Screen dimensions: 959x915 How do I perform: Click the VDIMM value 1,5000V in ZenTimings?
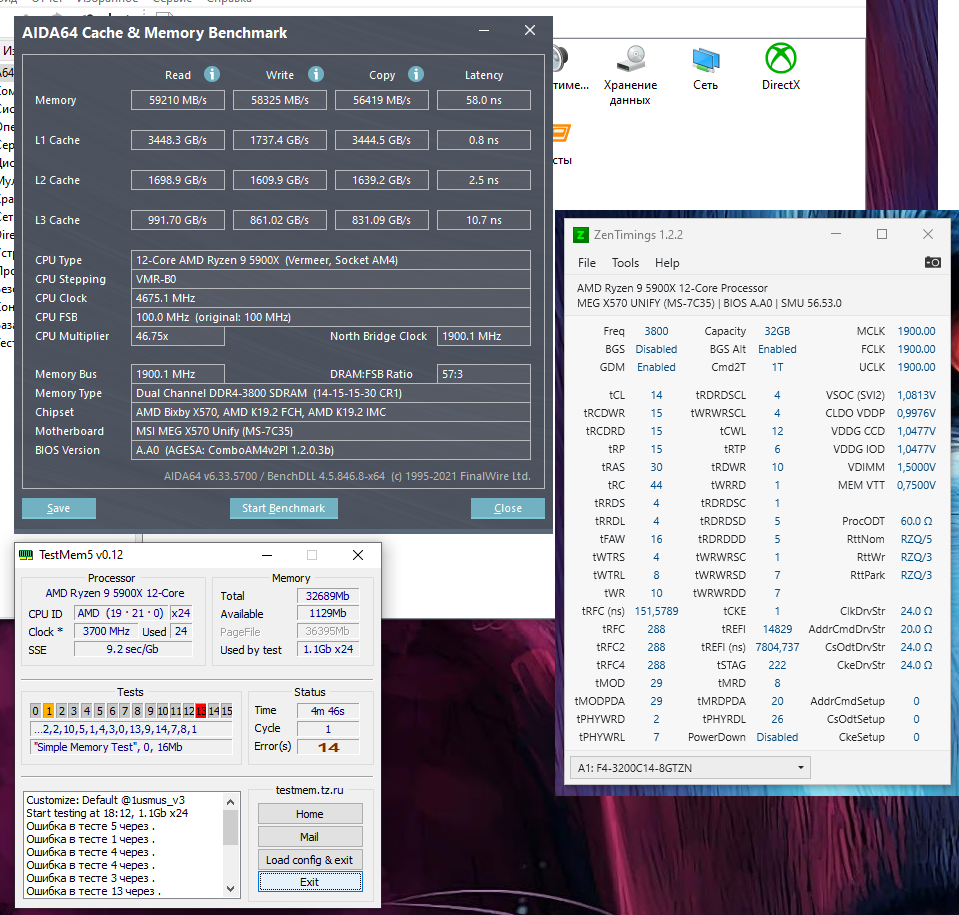pyautogui.click(x=916, y=467)
